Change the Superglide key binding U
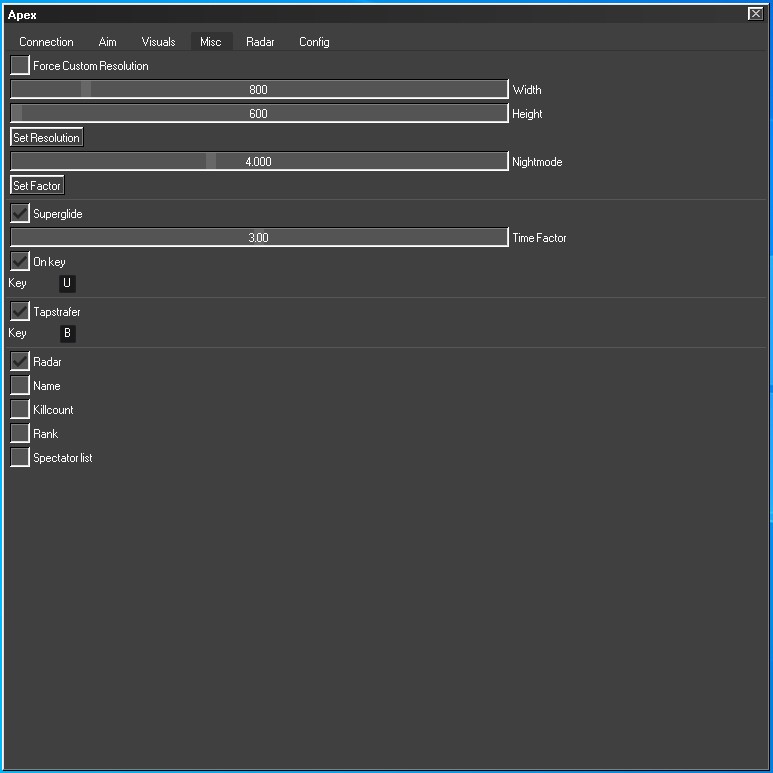Viewport: 773px width, 773px height. tap(67, 283)
